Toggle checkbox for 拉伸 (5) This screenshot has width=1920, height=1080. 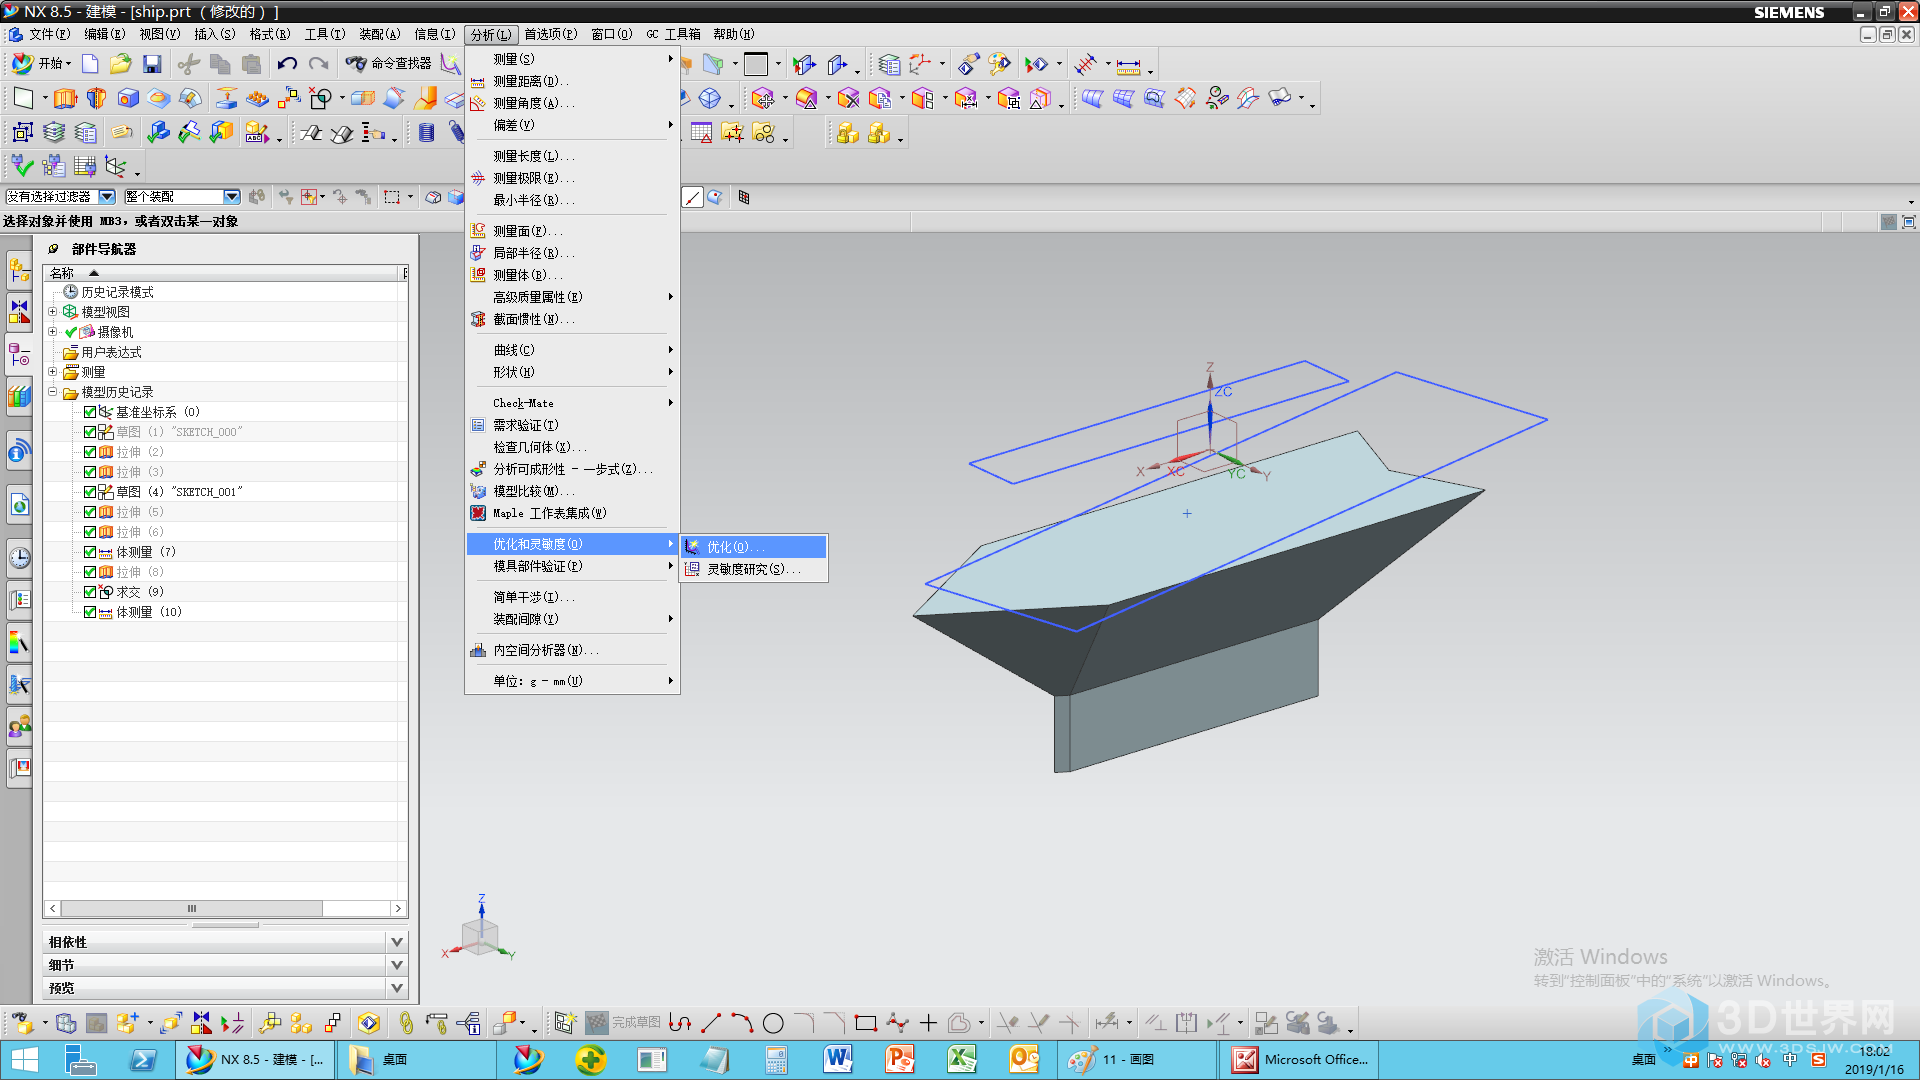(x=90, y=512)
